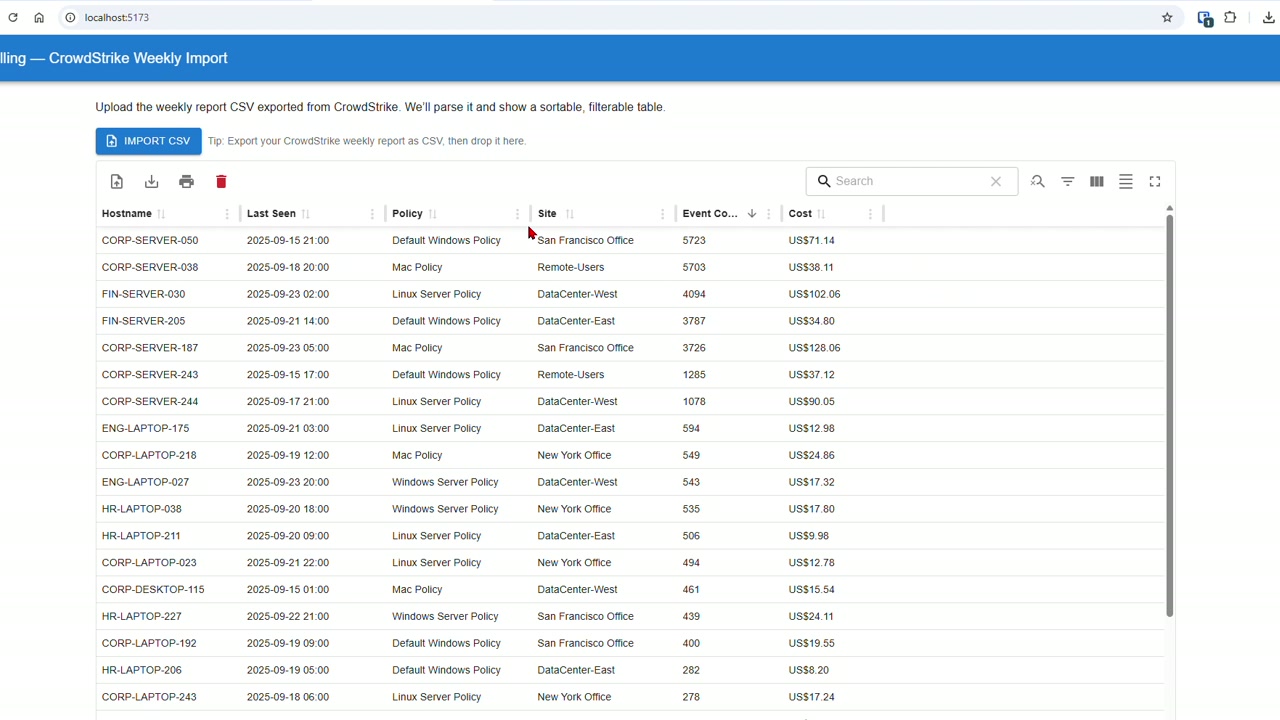
Task: Open Hostname column actions menu
Action: click(227, 214)
